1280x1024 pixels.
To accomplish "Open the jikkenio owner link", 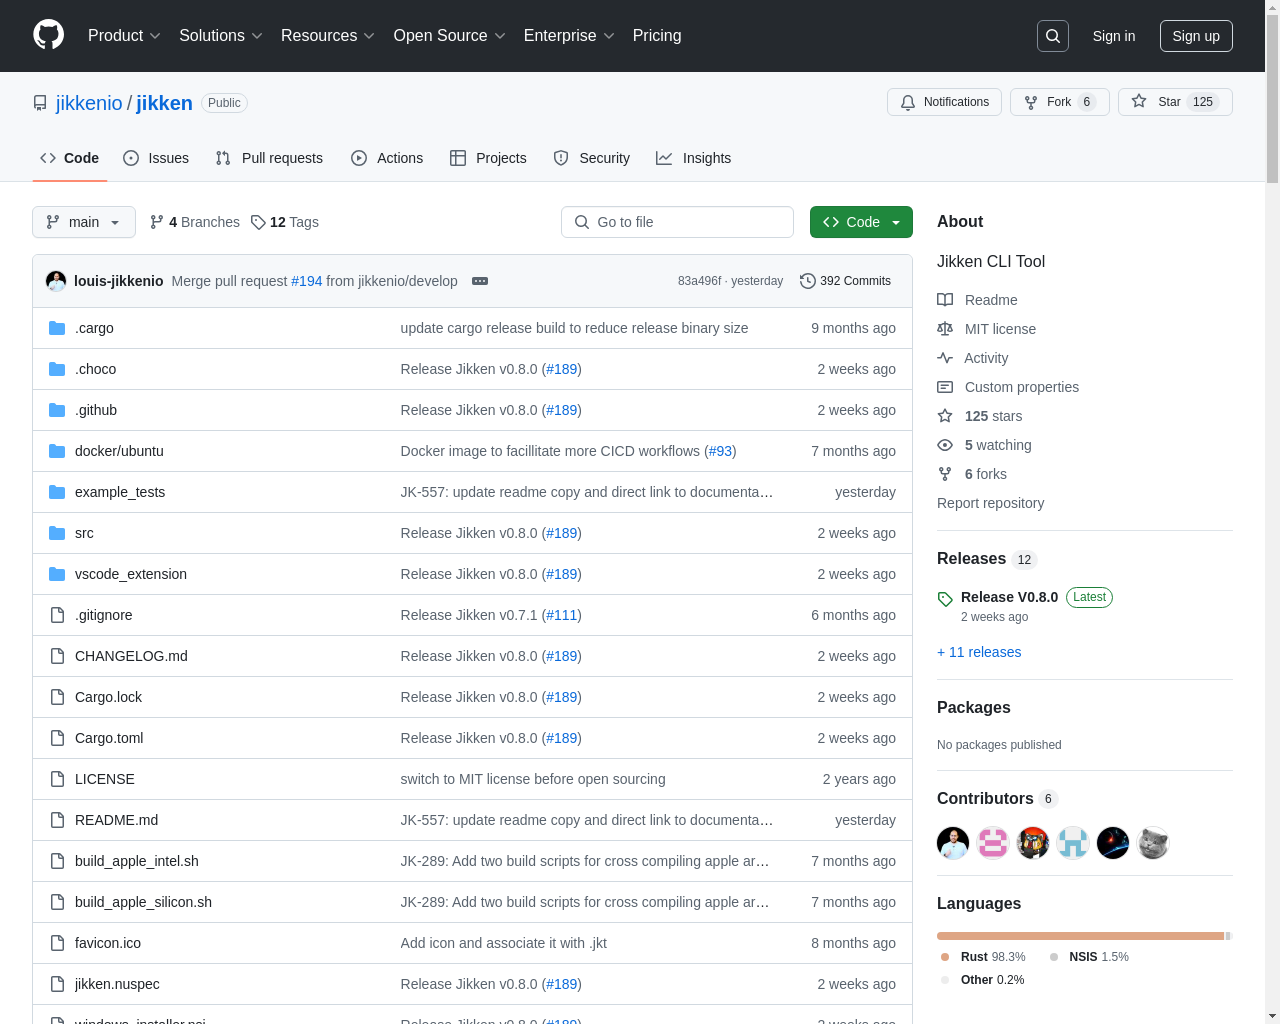I will [89, 103].
